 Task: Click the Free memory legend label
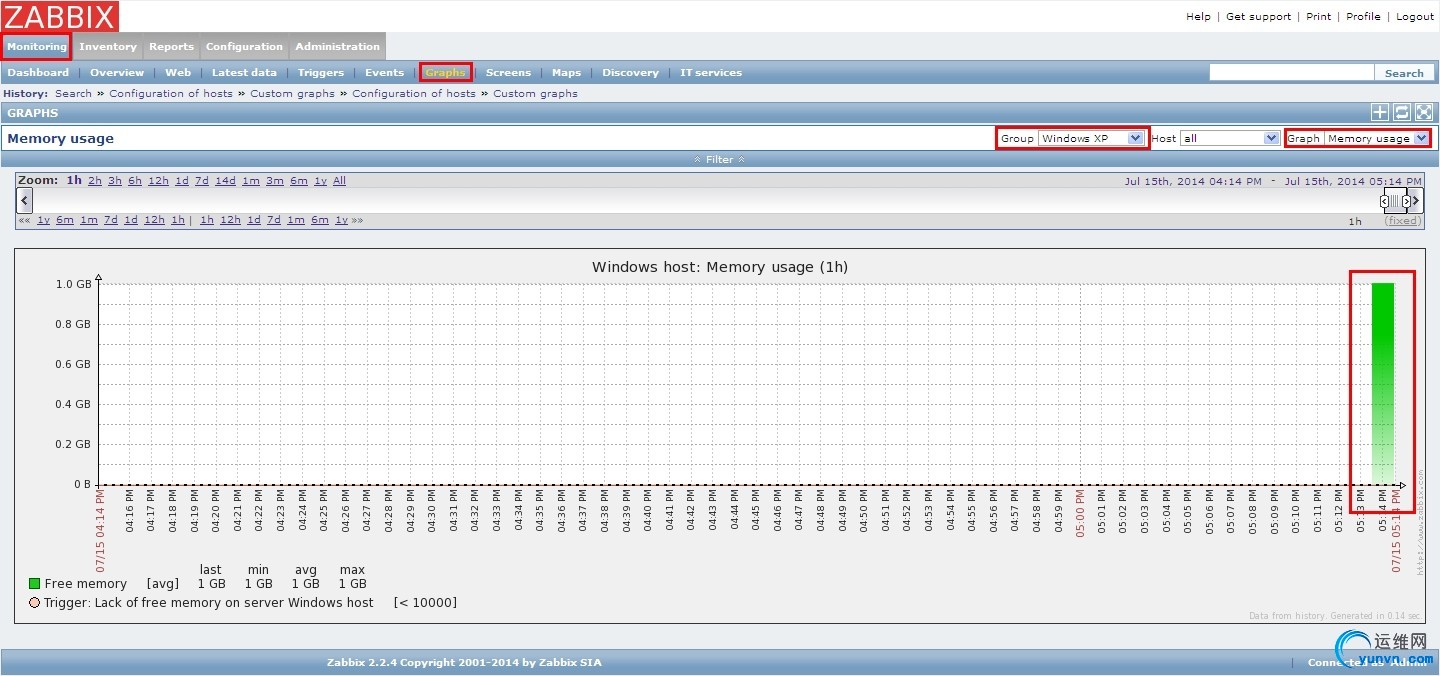[86, 584]
